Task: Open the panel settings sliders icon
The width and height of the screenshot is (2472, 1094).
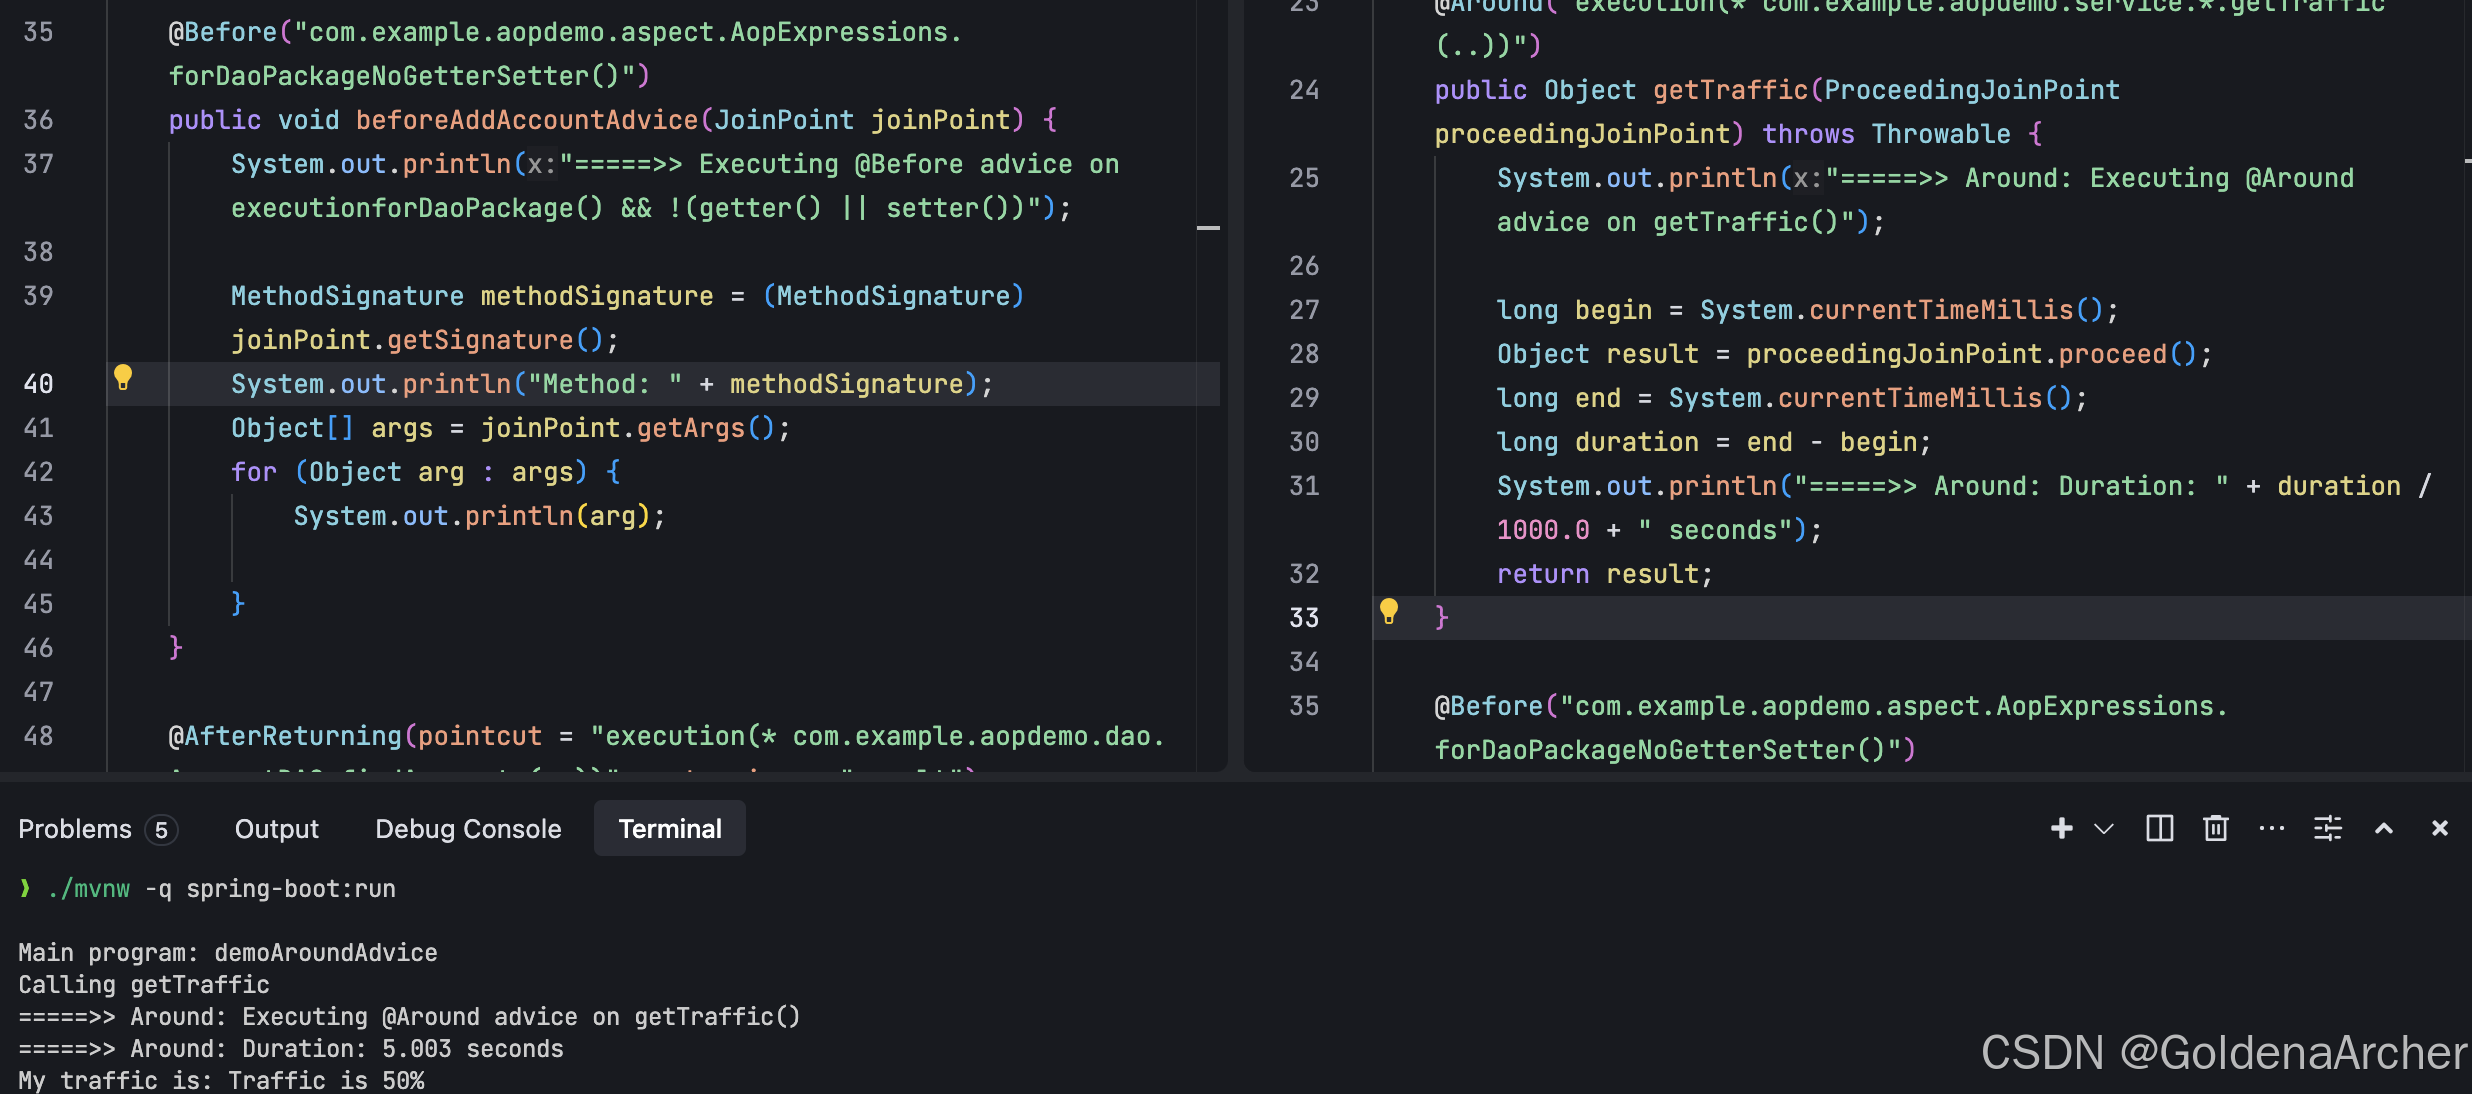Action: click(2327, 828)
